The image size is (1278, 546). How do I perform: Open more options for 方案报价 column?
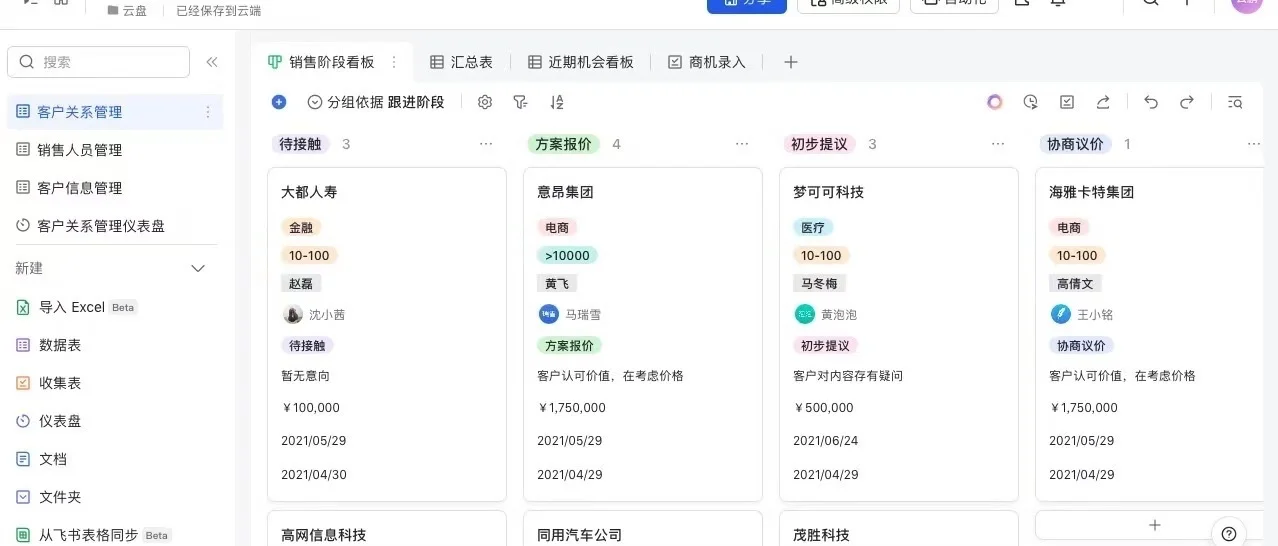point(742,144)
